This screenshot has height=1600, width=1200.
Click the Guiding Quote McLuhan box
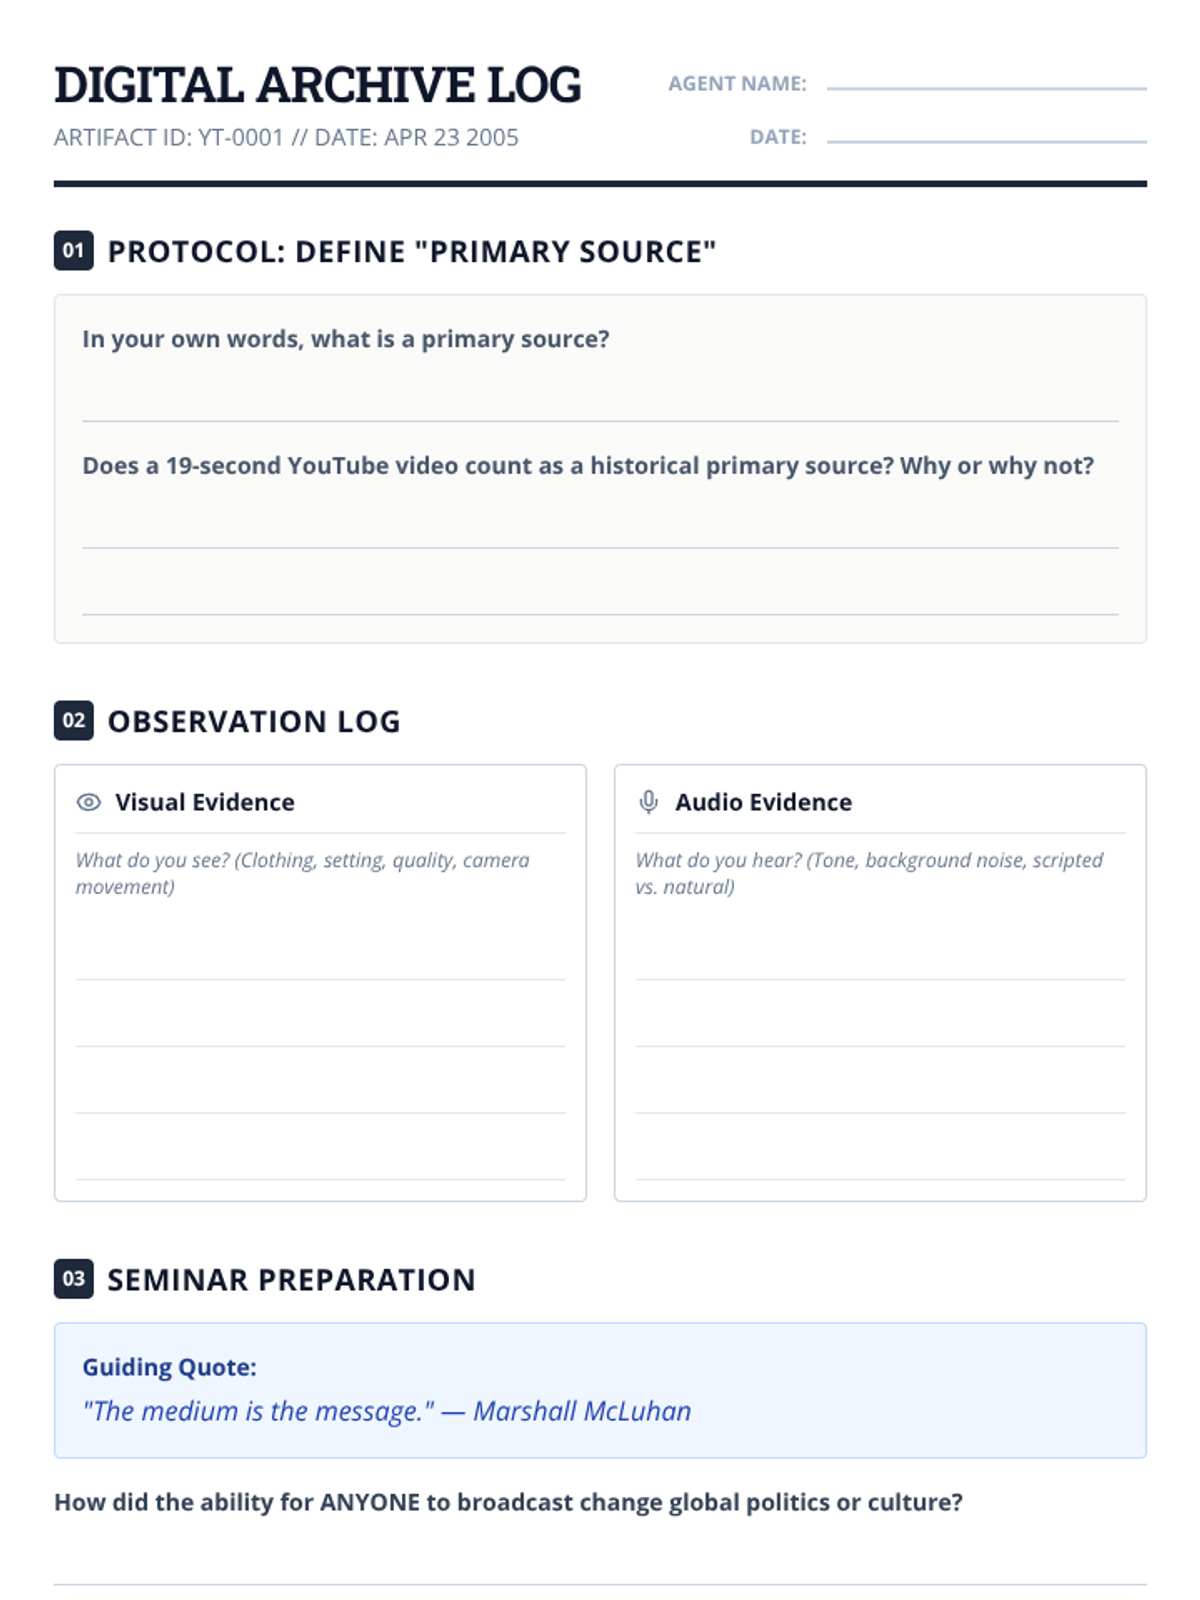pyautogui.click(x=600, y=1390)
